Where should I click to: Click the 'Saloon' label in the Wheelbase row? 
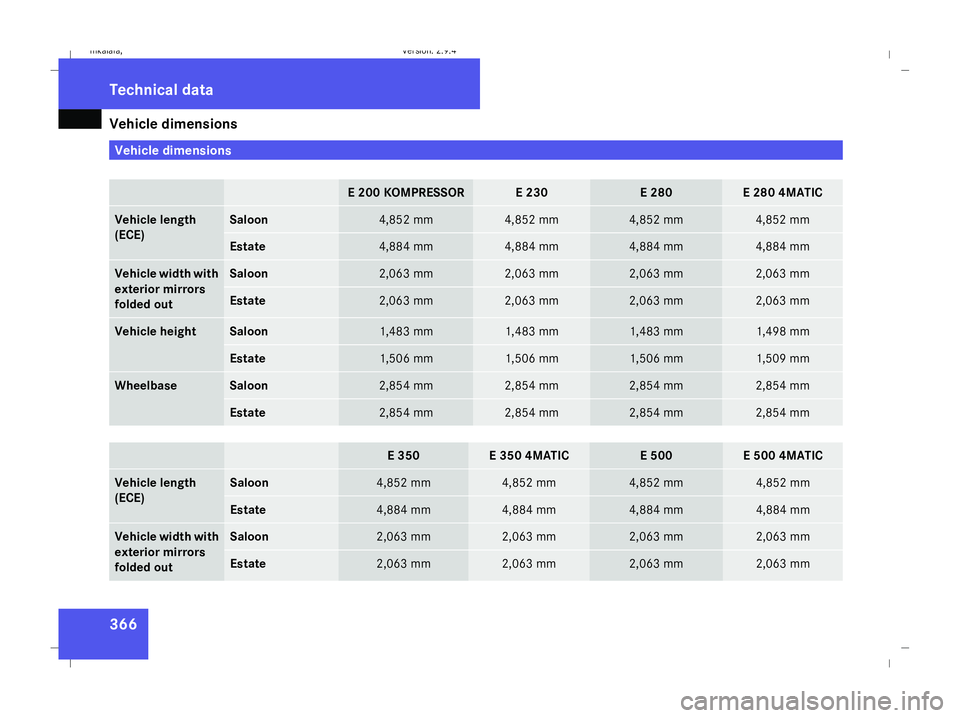[249, 386]
